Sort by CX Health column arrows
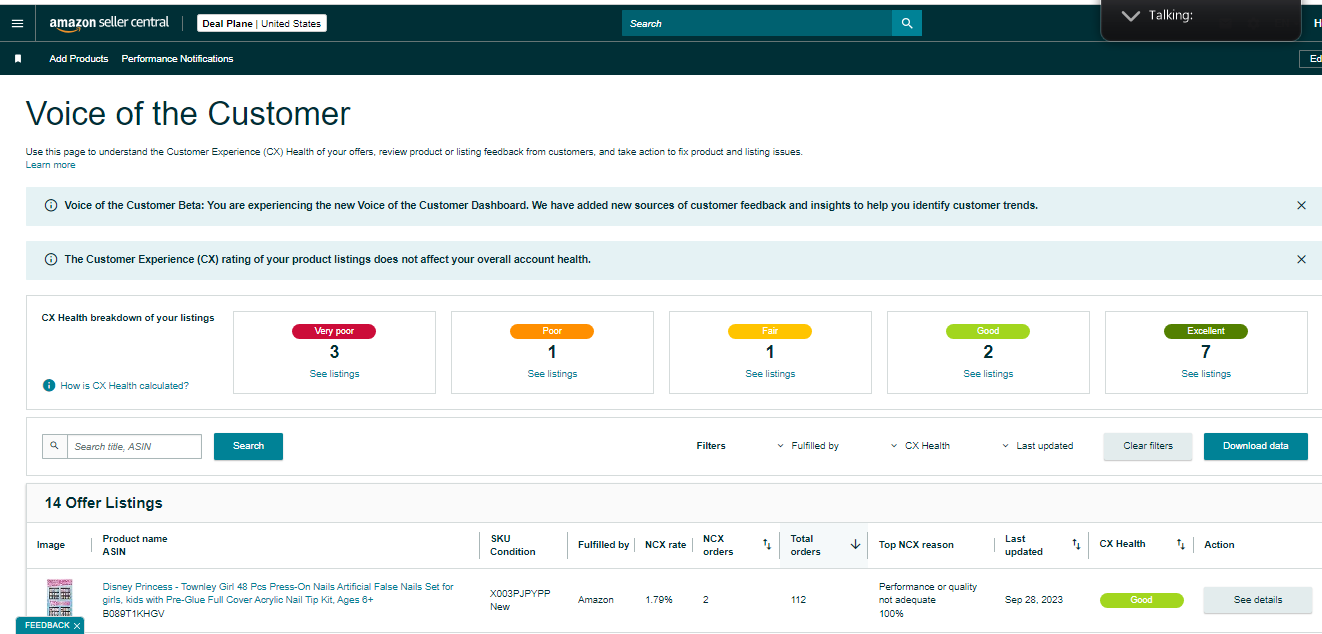Viewport: 1322px width, 634px height. point(1180,544)
